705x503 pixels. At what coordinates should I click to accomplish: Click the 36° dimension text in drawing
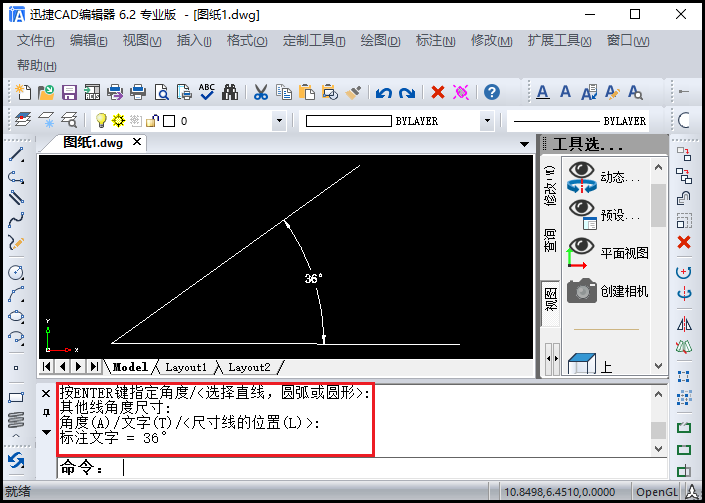coord(313,279)
